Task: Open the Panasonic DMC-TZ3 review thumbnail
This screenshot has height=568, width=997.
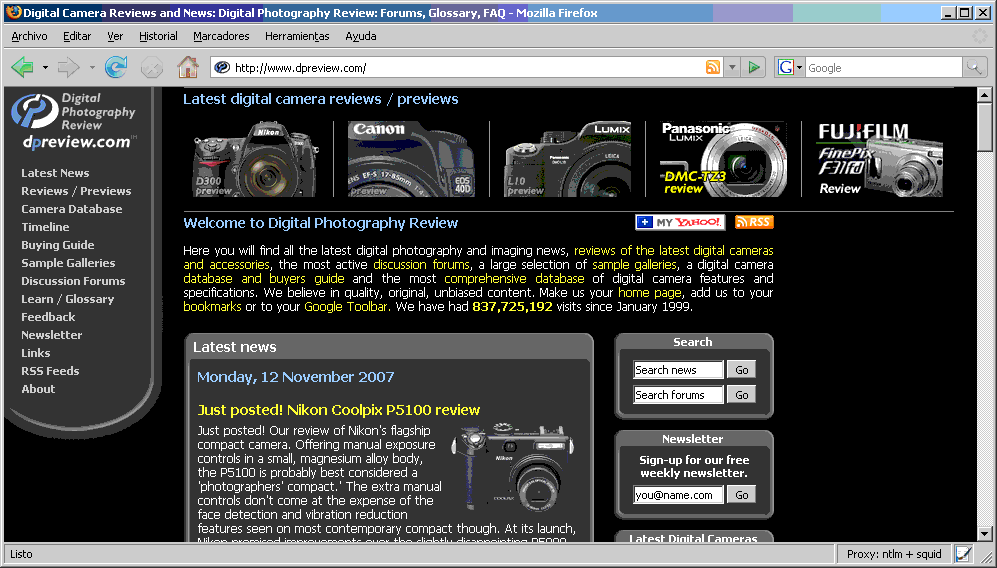Action: click(724, 159)
